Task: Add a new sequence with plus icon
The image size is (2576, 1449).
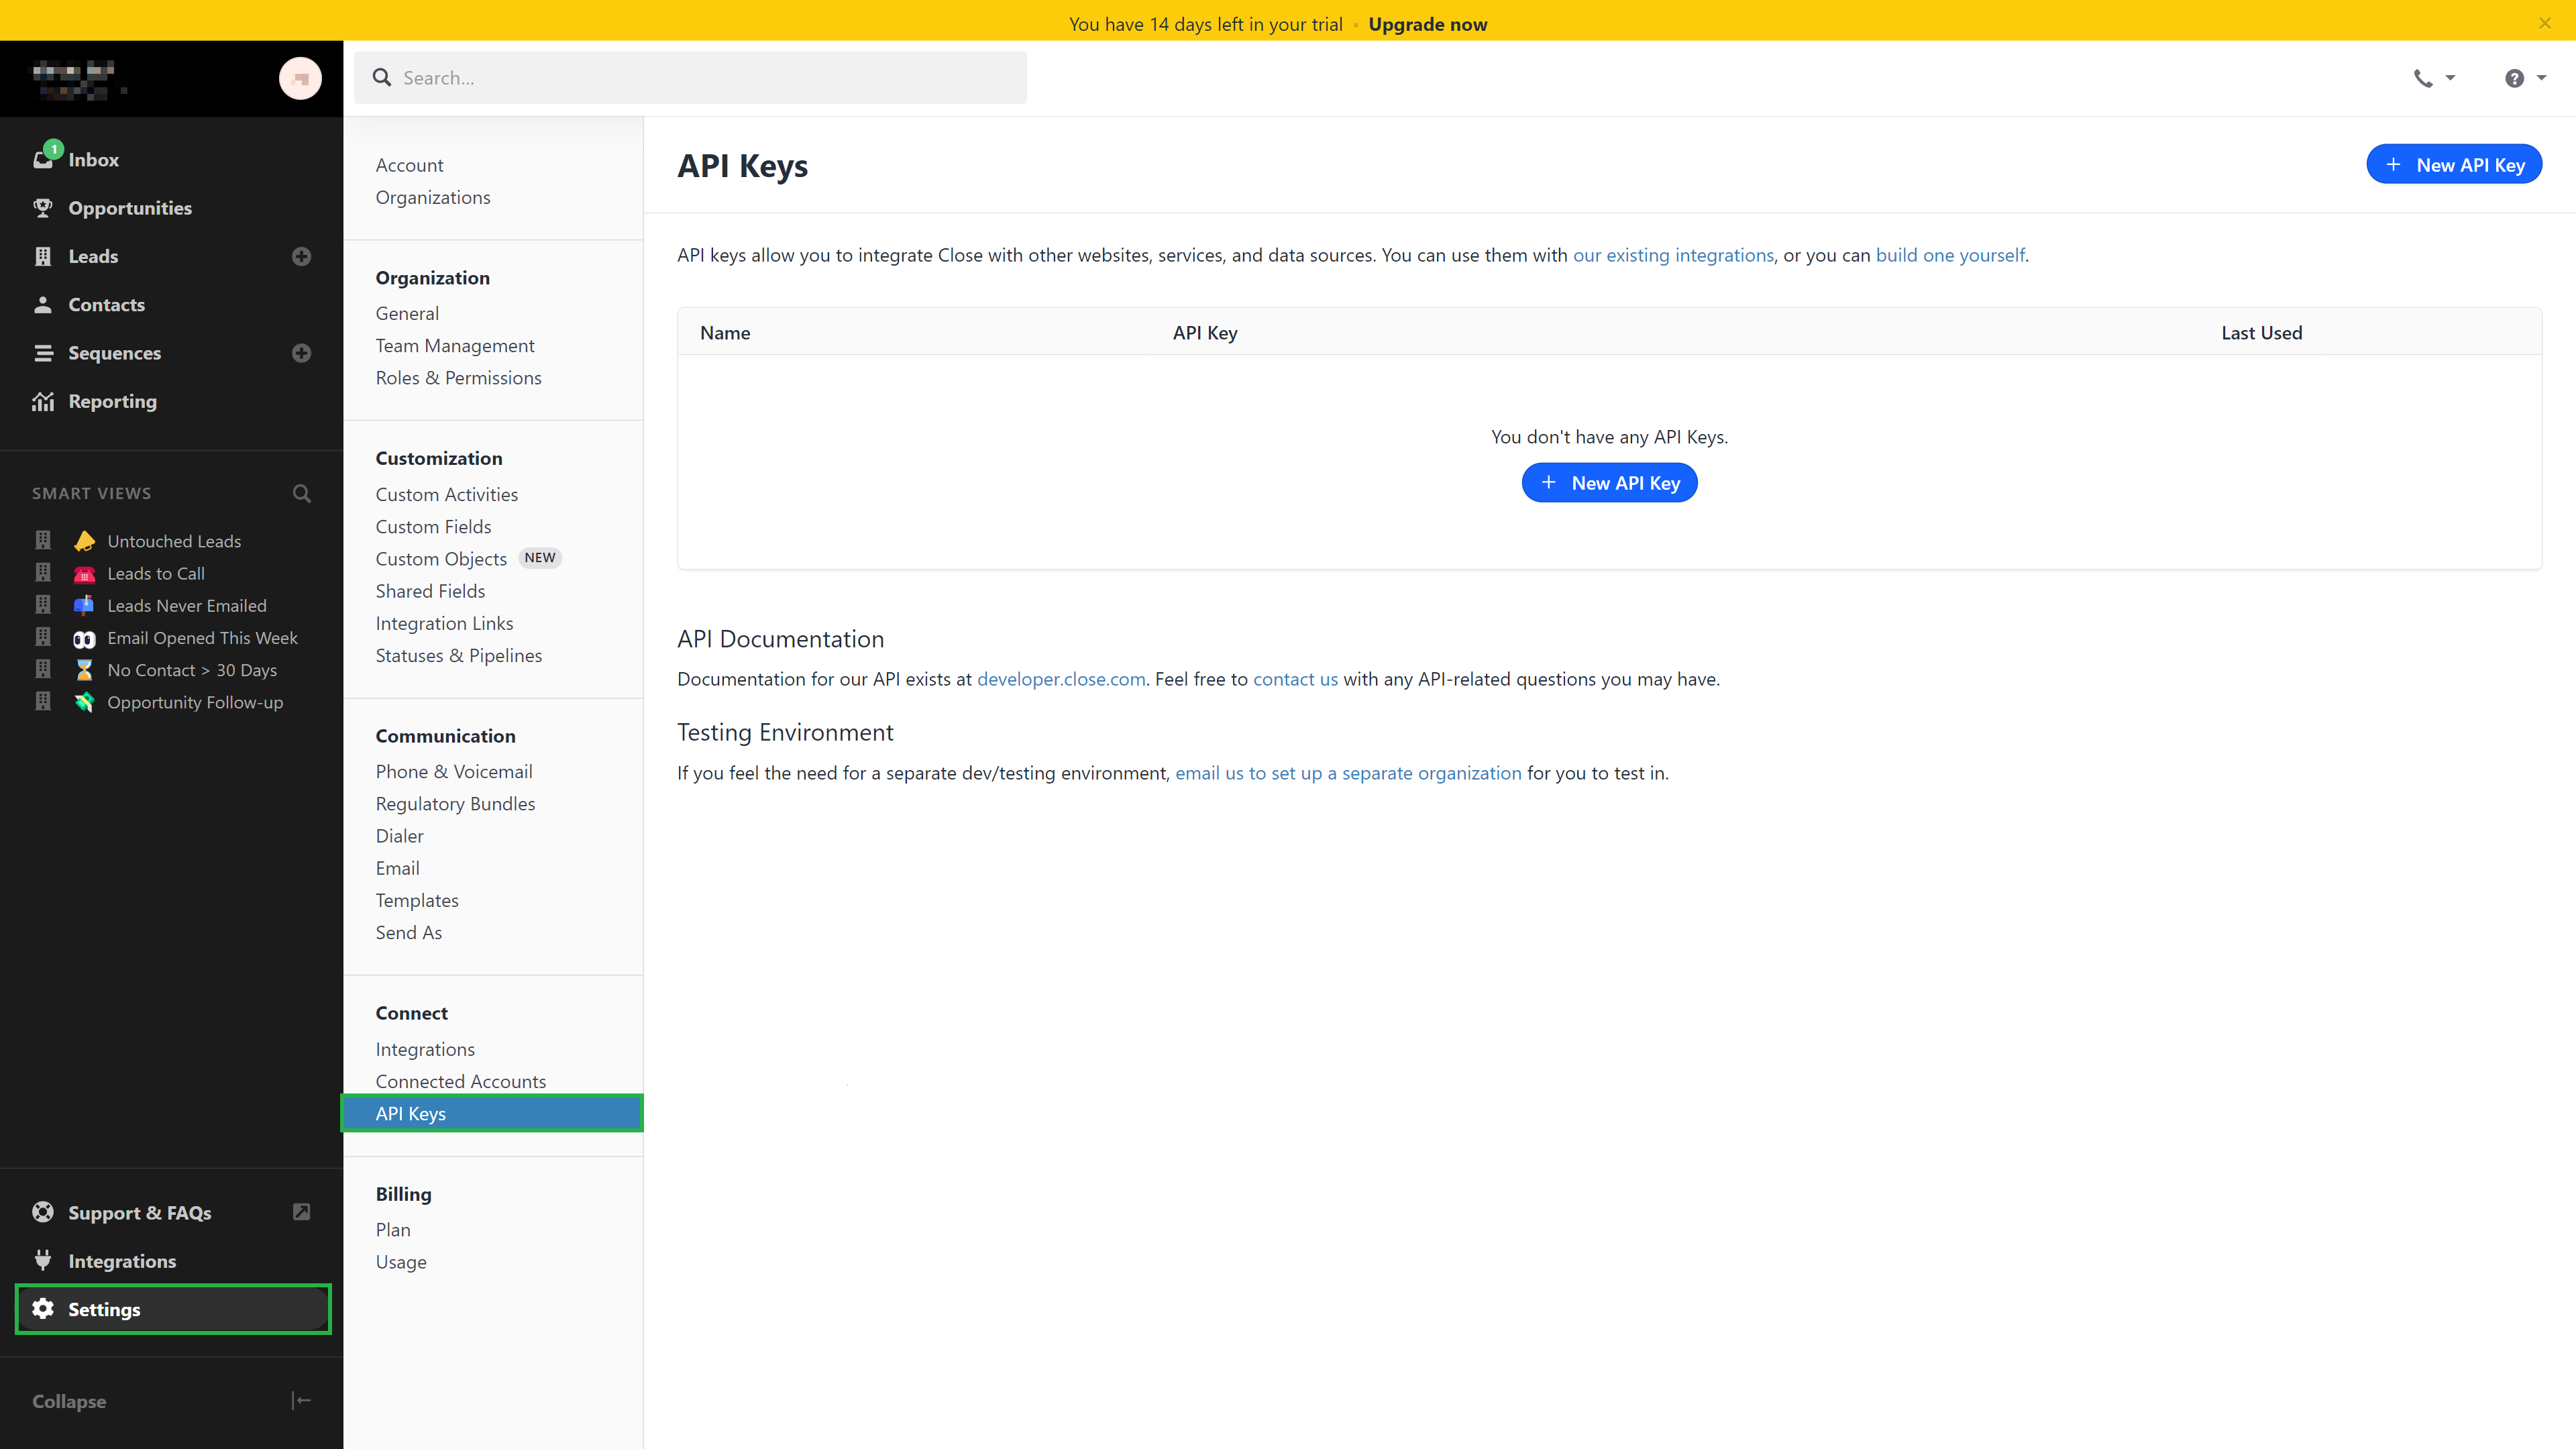Action: coord(301,353)
